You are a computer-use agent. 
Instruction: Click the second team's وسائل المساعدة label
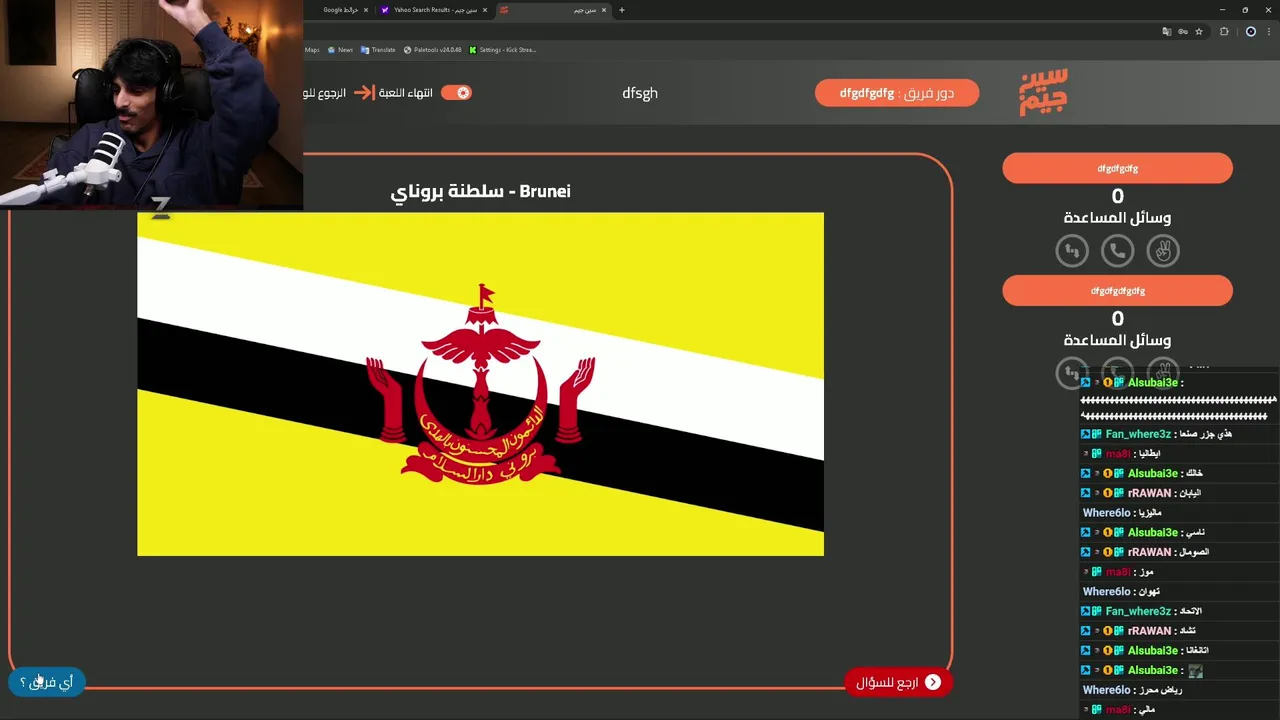point(1117,341)
